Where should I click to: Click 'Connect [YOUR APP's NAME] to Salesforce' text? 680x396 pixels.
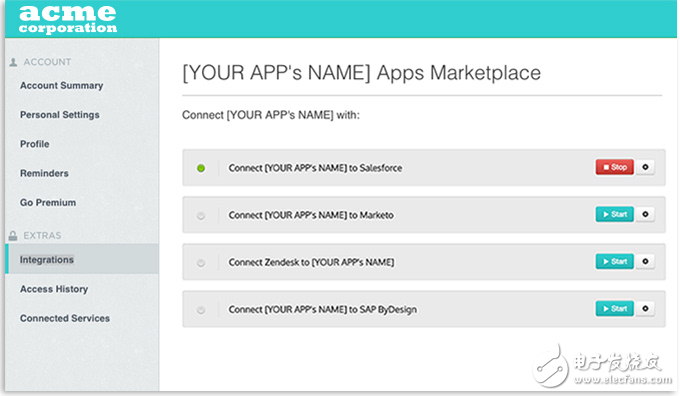(x=315, y=168)
